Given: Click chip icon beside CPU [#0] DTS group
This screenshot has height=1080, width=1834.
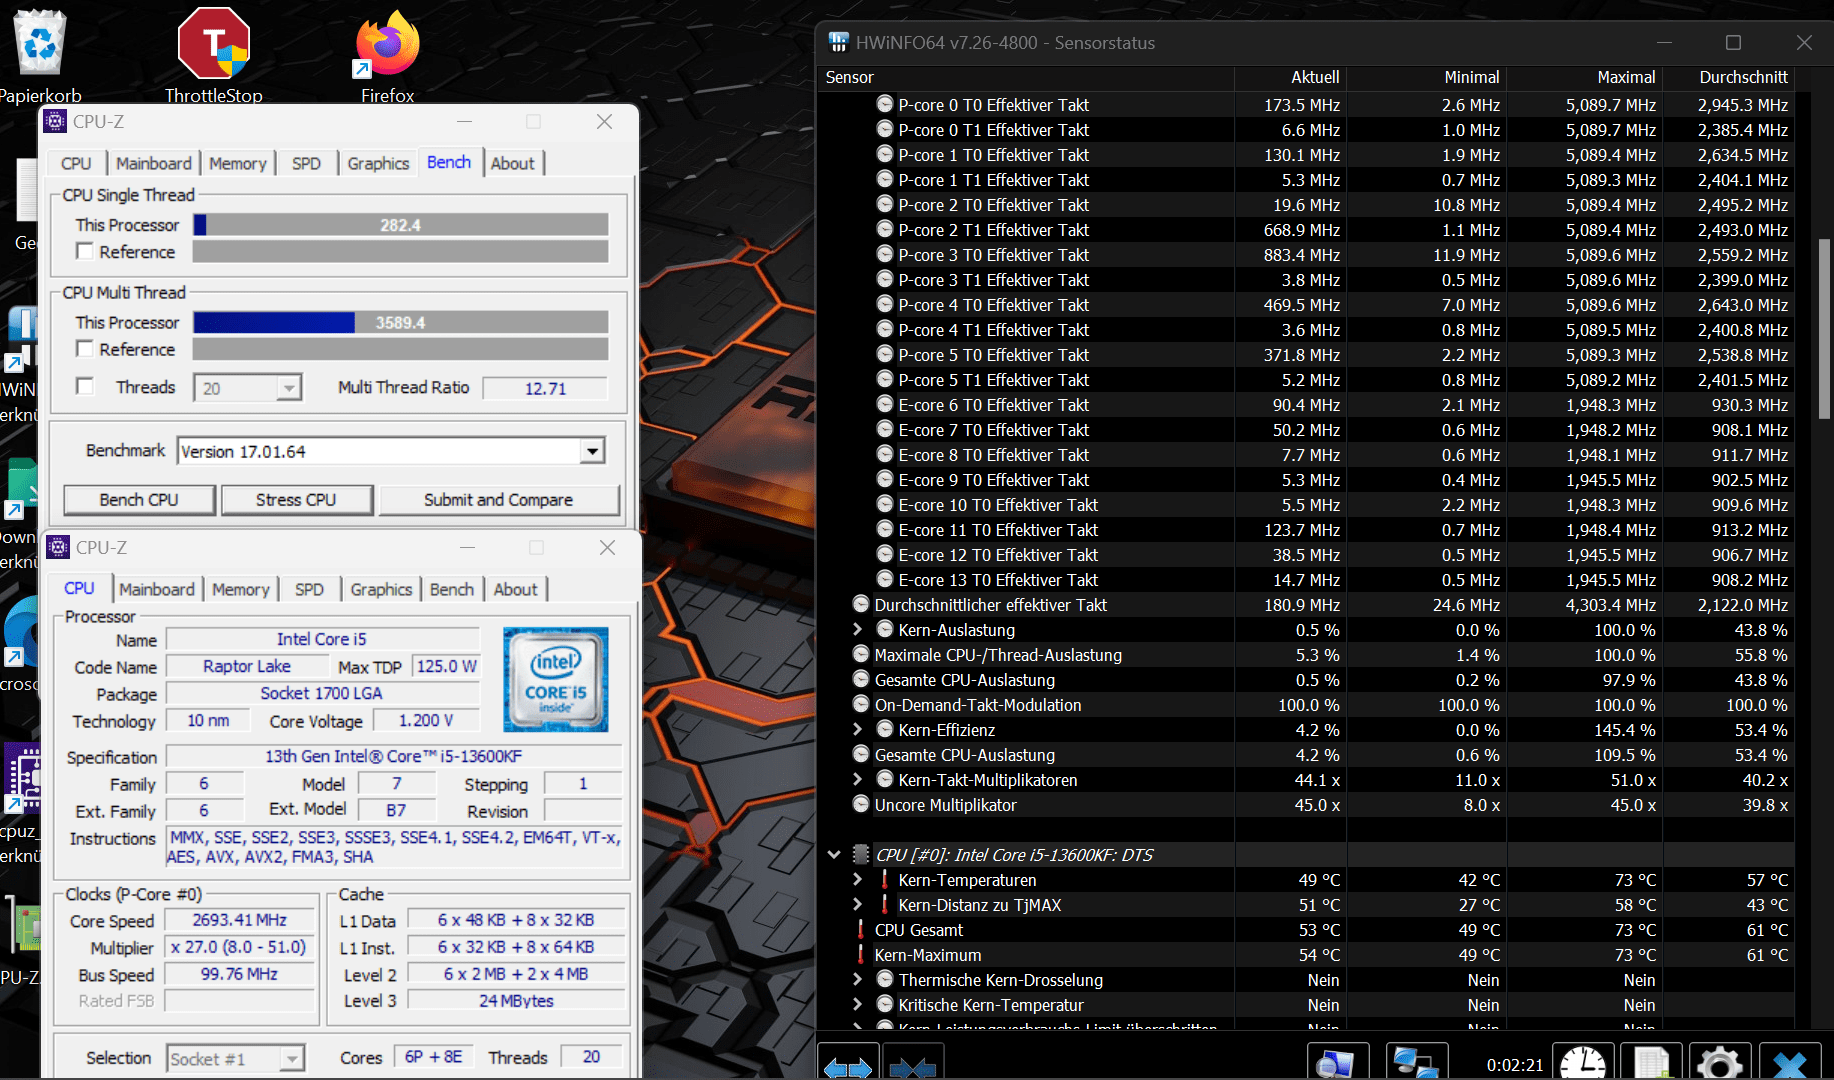Looking at the screenshot, I should click(x=860, y=854).
